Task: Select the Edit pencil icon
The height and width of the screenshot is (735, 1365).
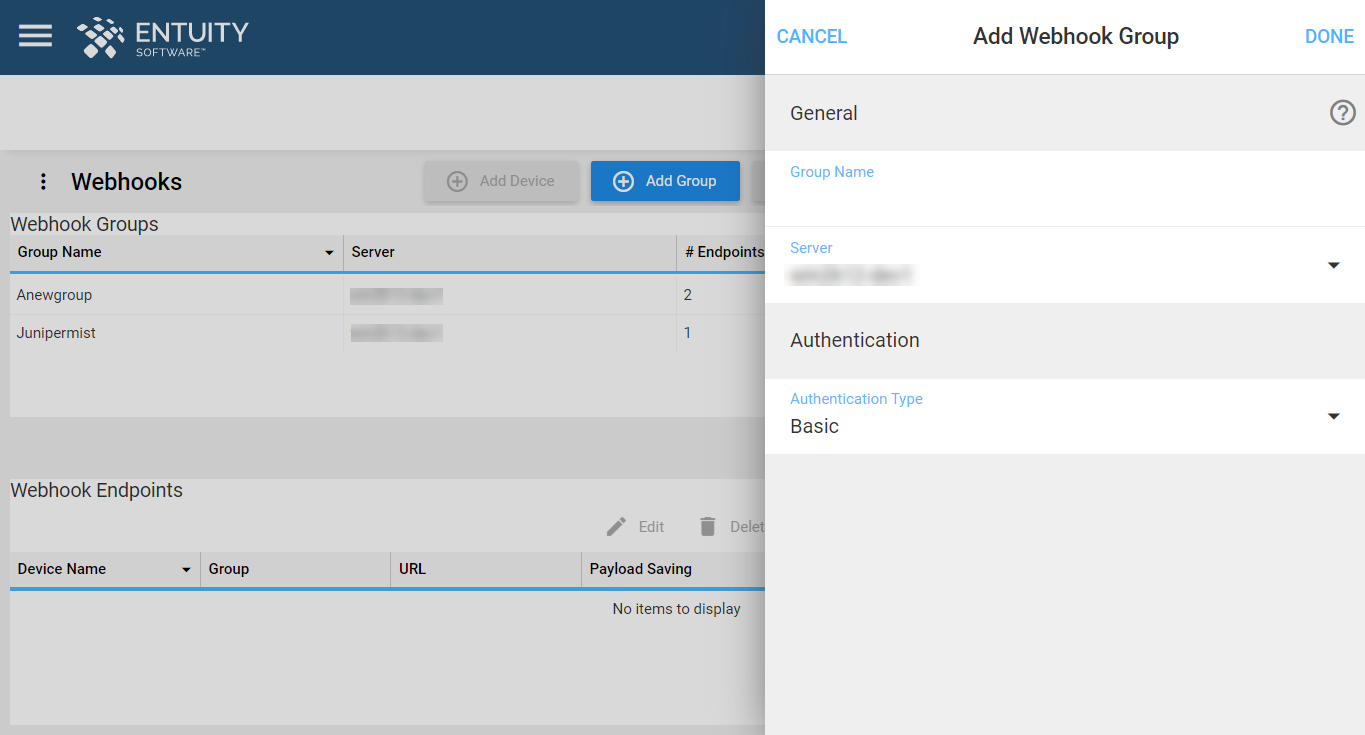Action: (618, 526)
